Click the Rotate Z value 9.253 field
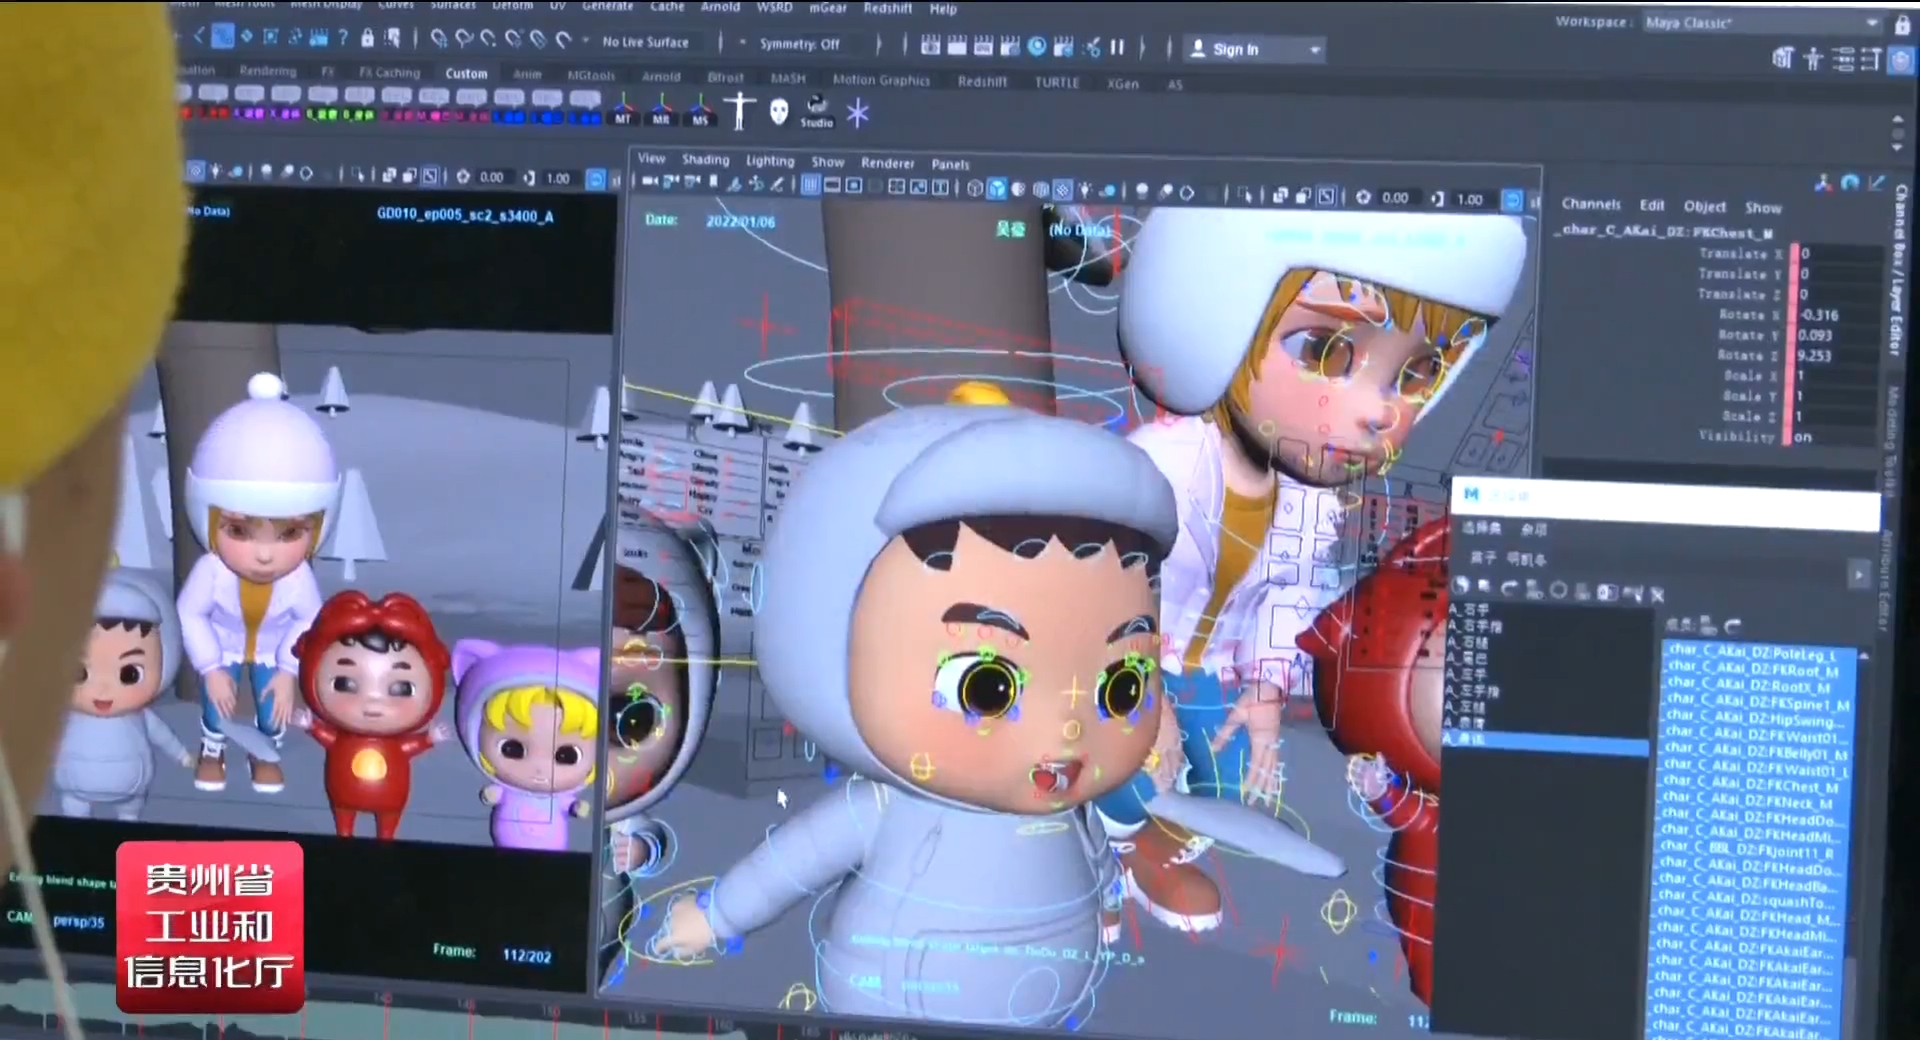 pyautogui.click(x=1838, y=356)
